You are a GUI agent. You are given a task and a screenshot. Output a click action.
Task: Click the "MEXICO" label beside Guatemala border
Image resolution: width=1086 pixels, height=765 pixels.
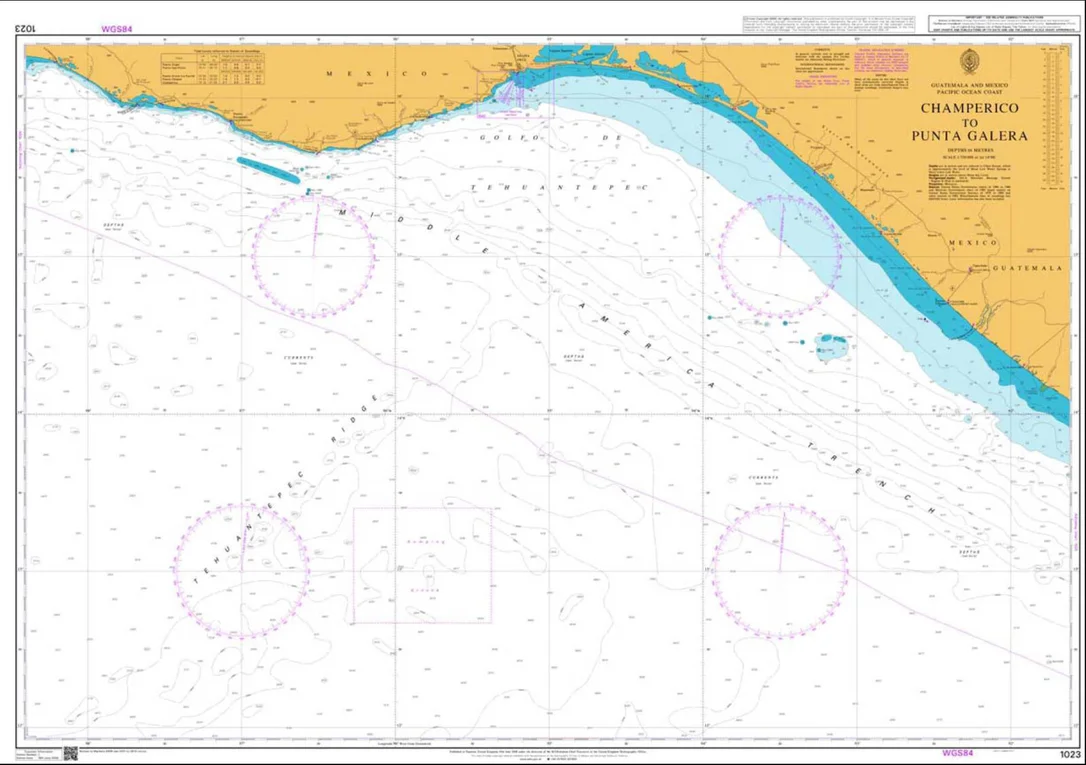tap(973, 243)
